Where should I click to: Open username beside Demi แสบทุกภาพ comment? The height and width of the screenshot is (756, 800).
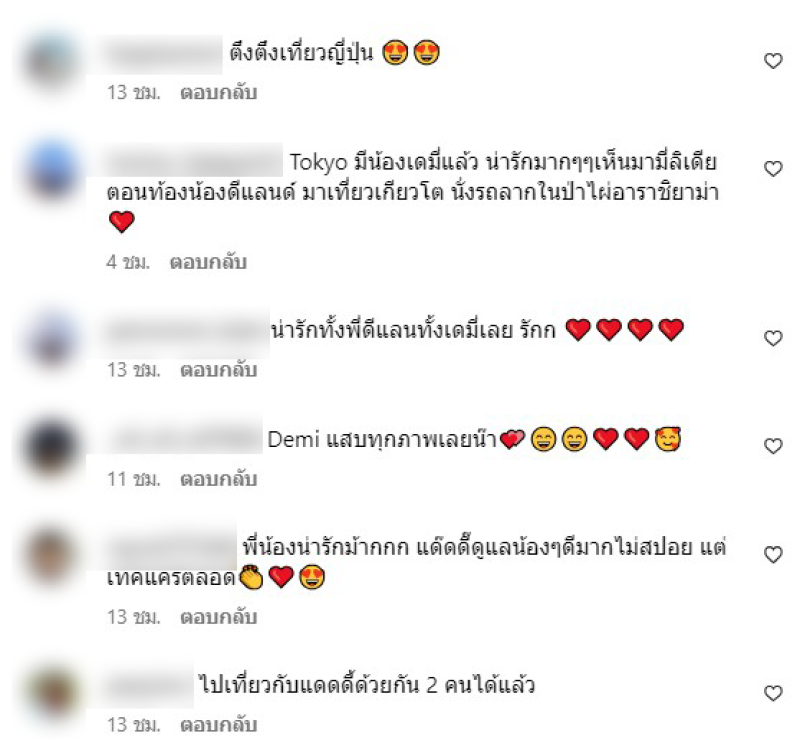[185, 439]
